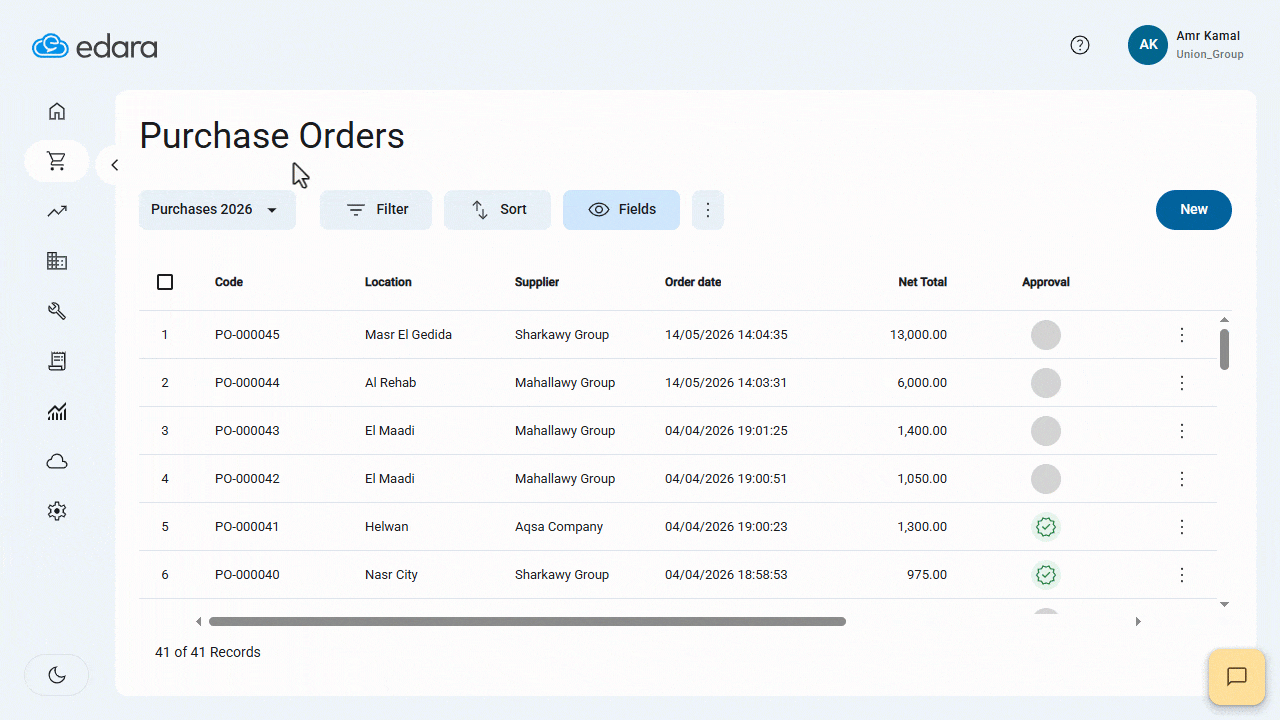Open the reports chart sidebar icon
1280x720 pixels.
coord(57,411)
